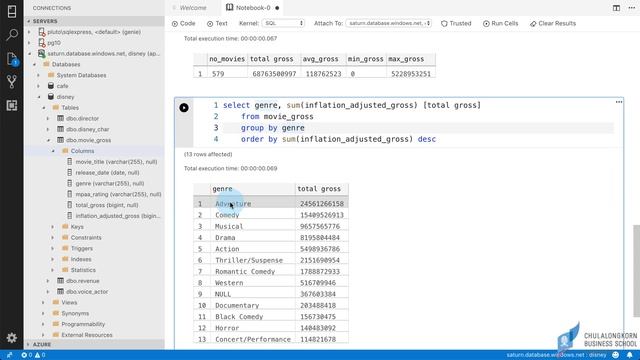Viewport: 640px width, 360px height.
Task: Click the notebook vertical scrollbar
Action: click(x=636, y=270)
